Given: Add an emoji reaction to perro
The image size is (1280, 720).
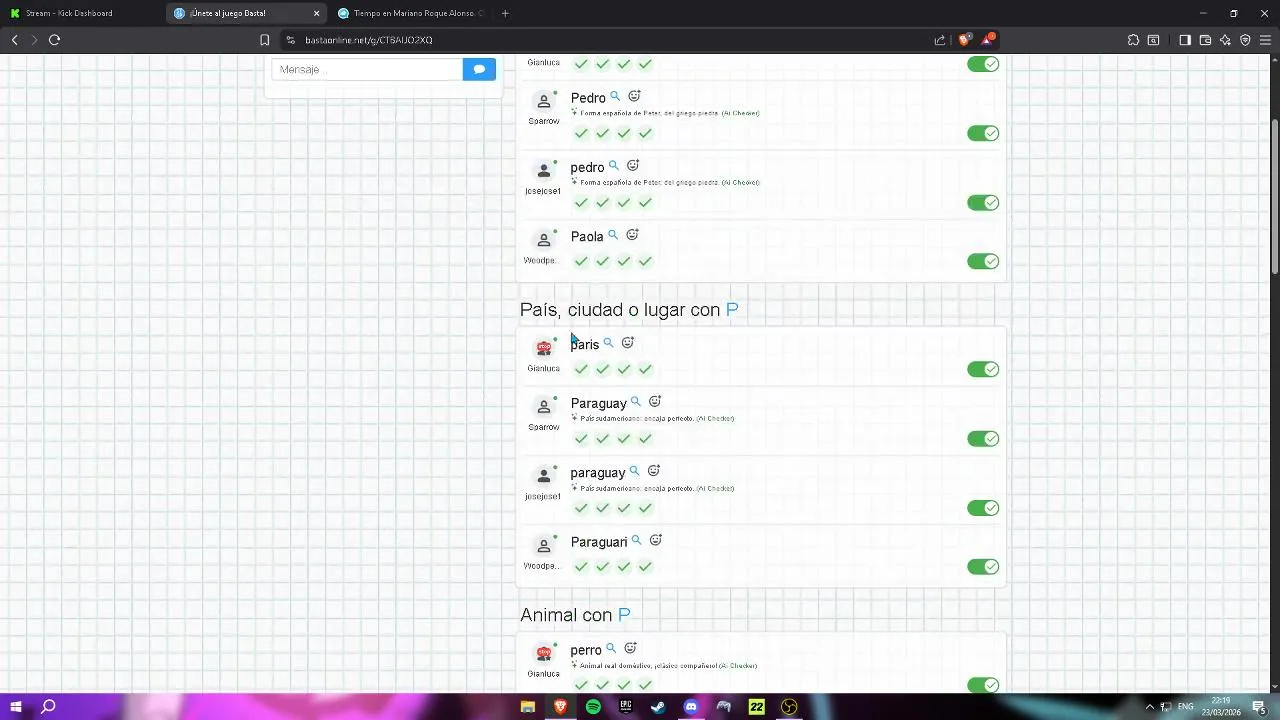Looking at the screenshot, I should point(630,649).
